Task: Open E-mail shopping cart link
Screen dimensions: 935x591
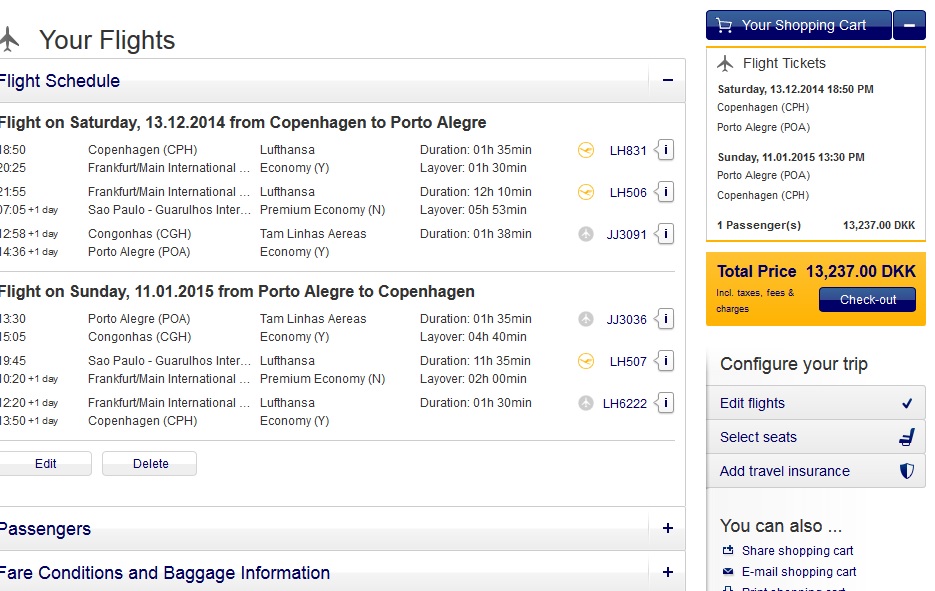Action: (798, 572)
